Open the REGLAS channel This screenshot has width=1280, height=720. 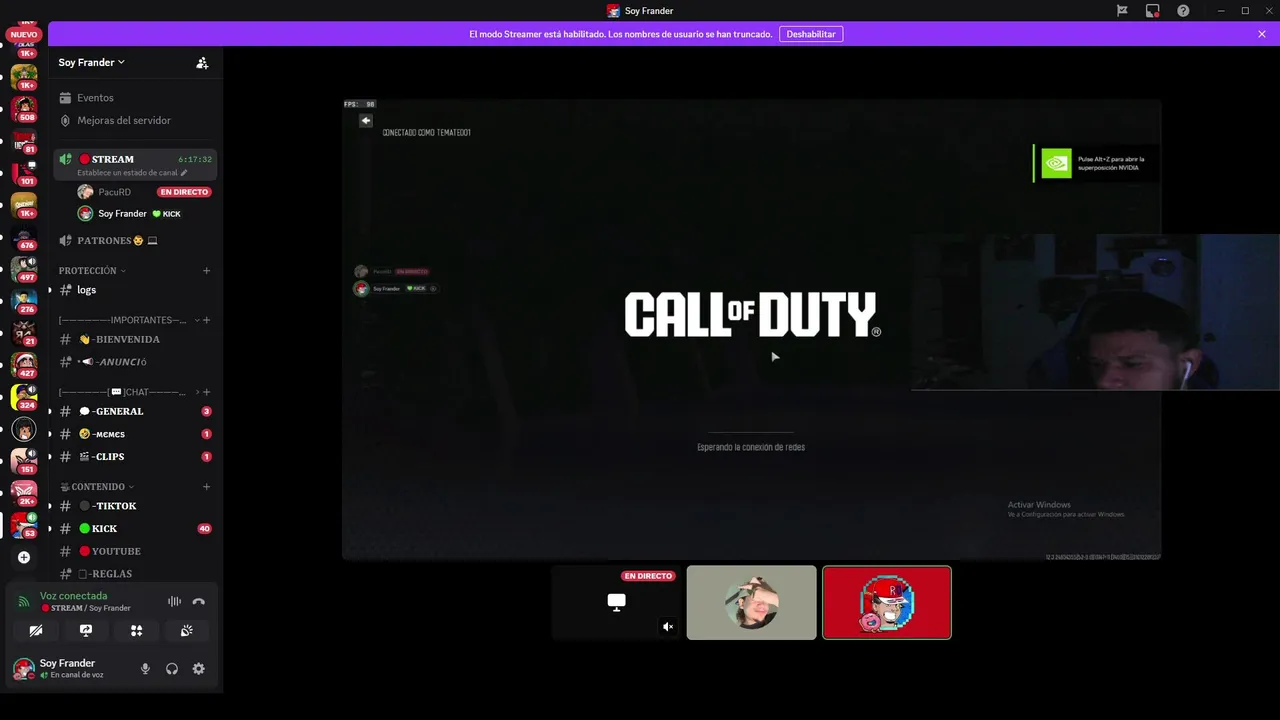(x=135, y=574)
